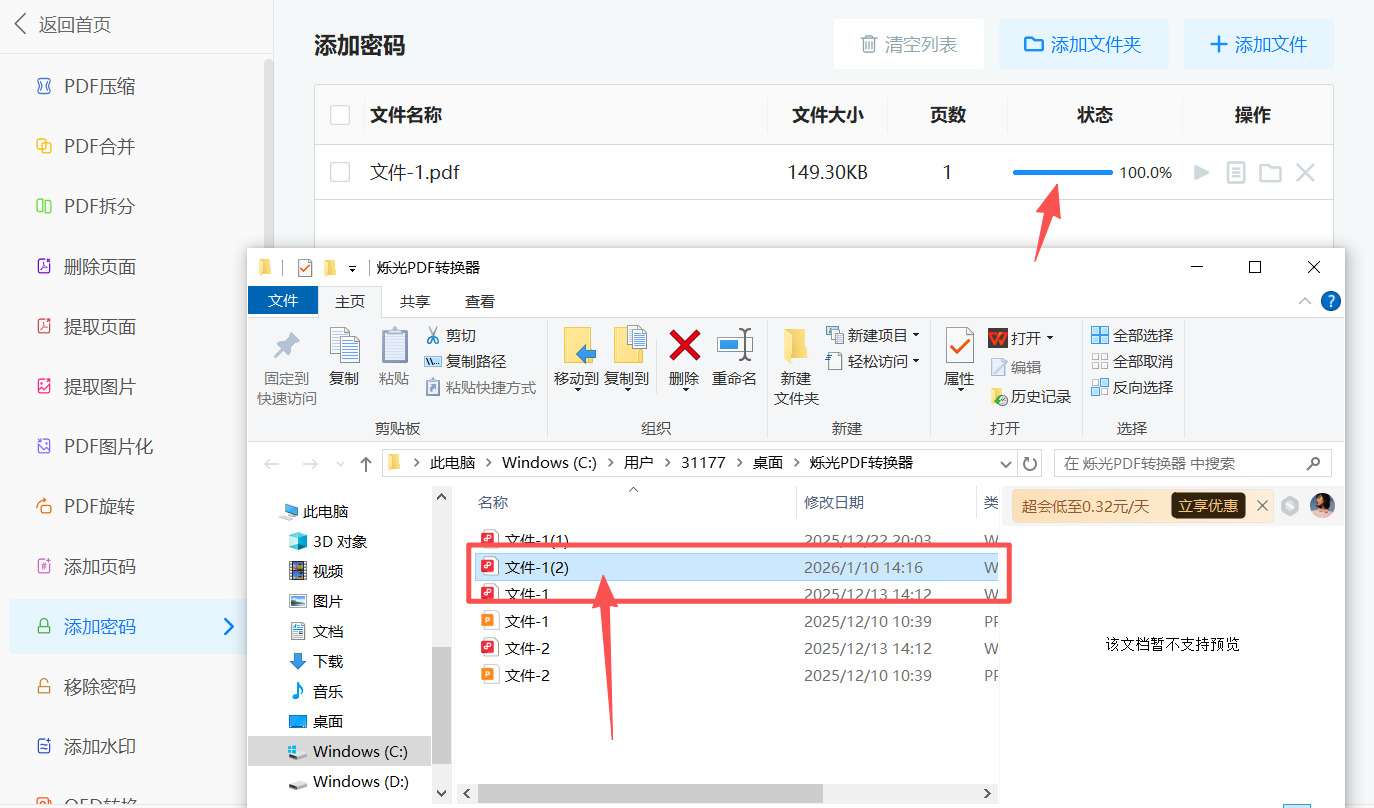Click 全部选择 to select all files
Image resolution: width=1374 pixels, height=808 pixels.
[1131, 335]
